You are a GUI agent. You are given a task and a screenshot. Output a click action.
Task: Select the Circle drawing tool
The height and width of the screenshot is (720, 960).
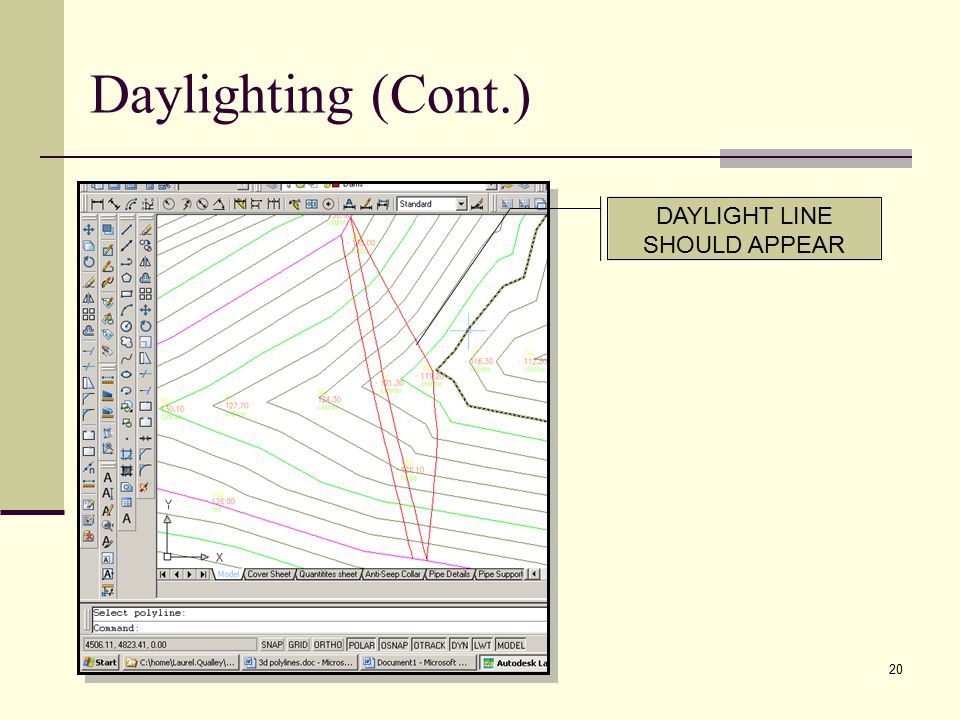(127, 326)
